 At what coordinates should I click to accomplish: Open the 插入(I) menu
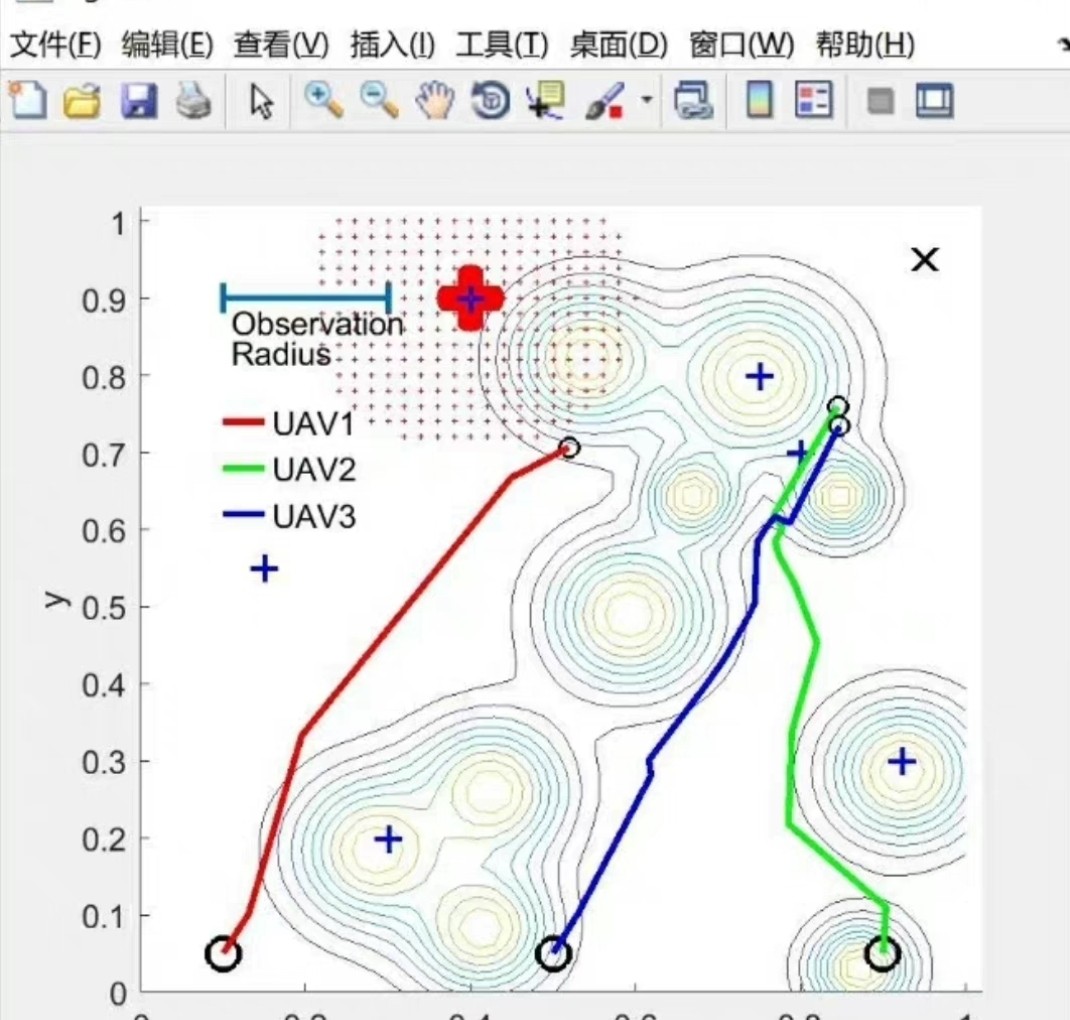coord(392,45)
